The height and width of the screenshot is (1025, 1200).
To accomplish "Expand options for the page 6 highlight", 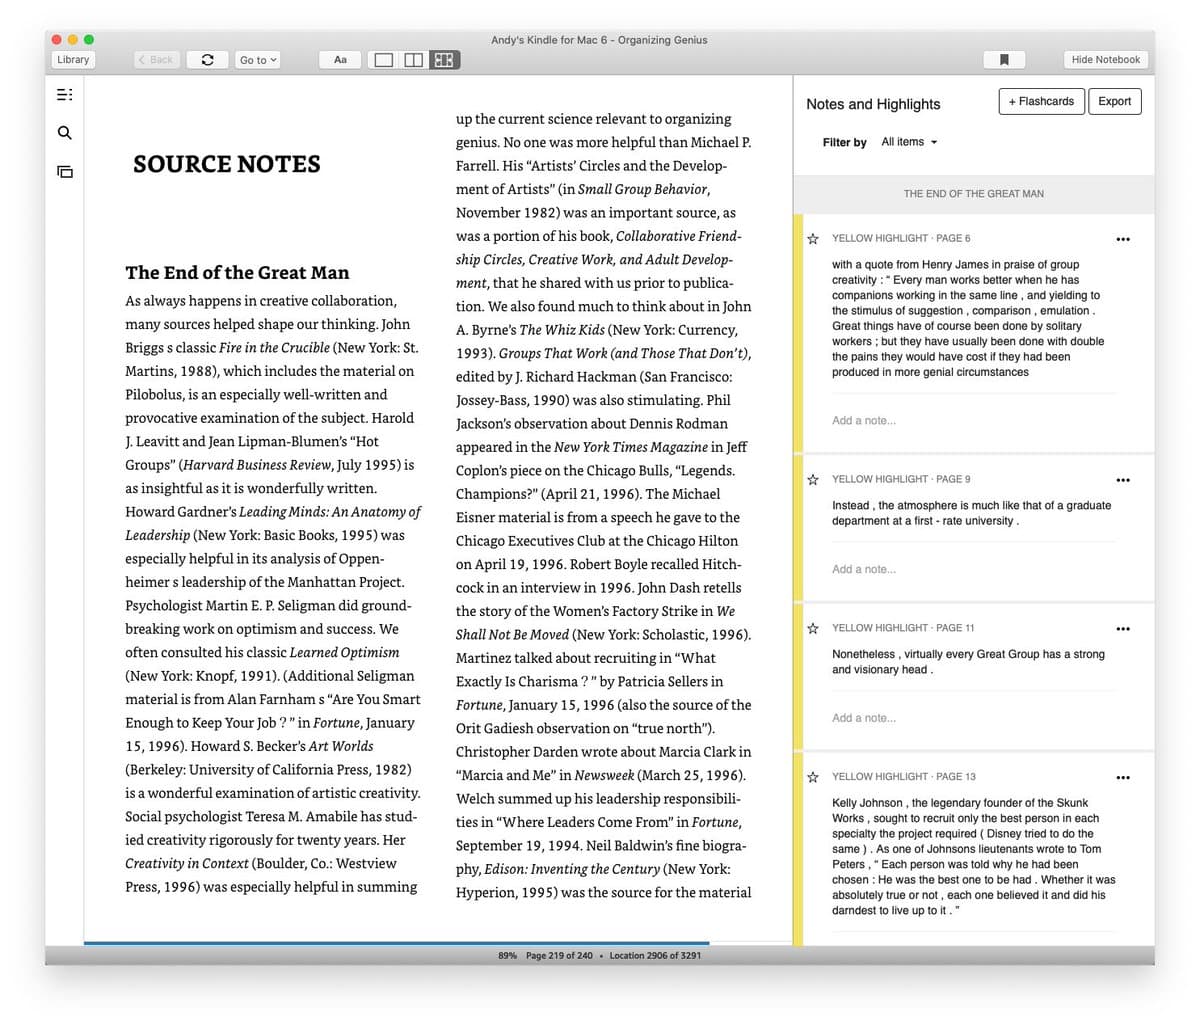I will point(1122,239).
